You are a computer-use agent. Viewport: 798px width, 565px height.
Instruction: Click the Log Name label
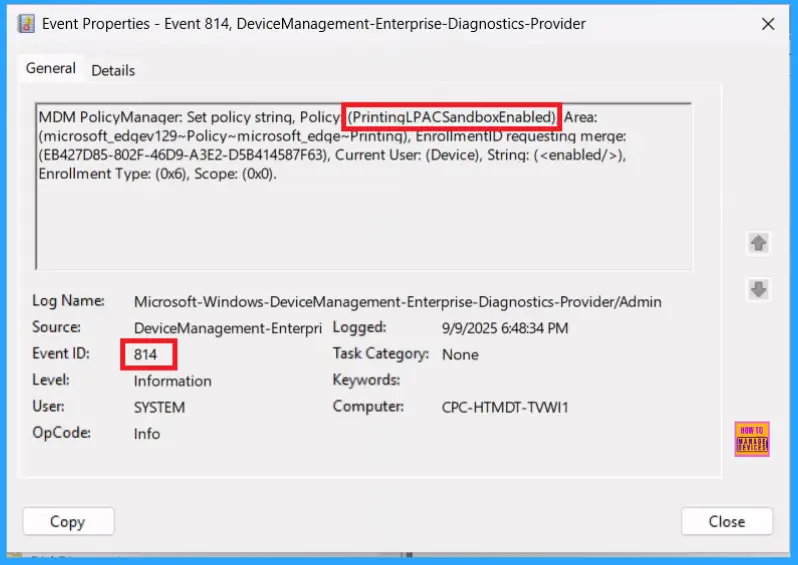click(68, 301)
